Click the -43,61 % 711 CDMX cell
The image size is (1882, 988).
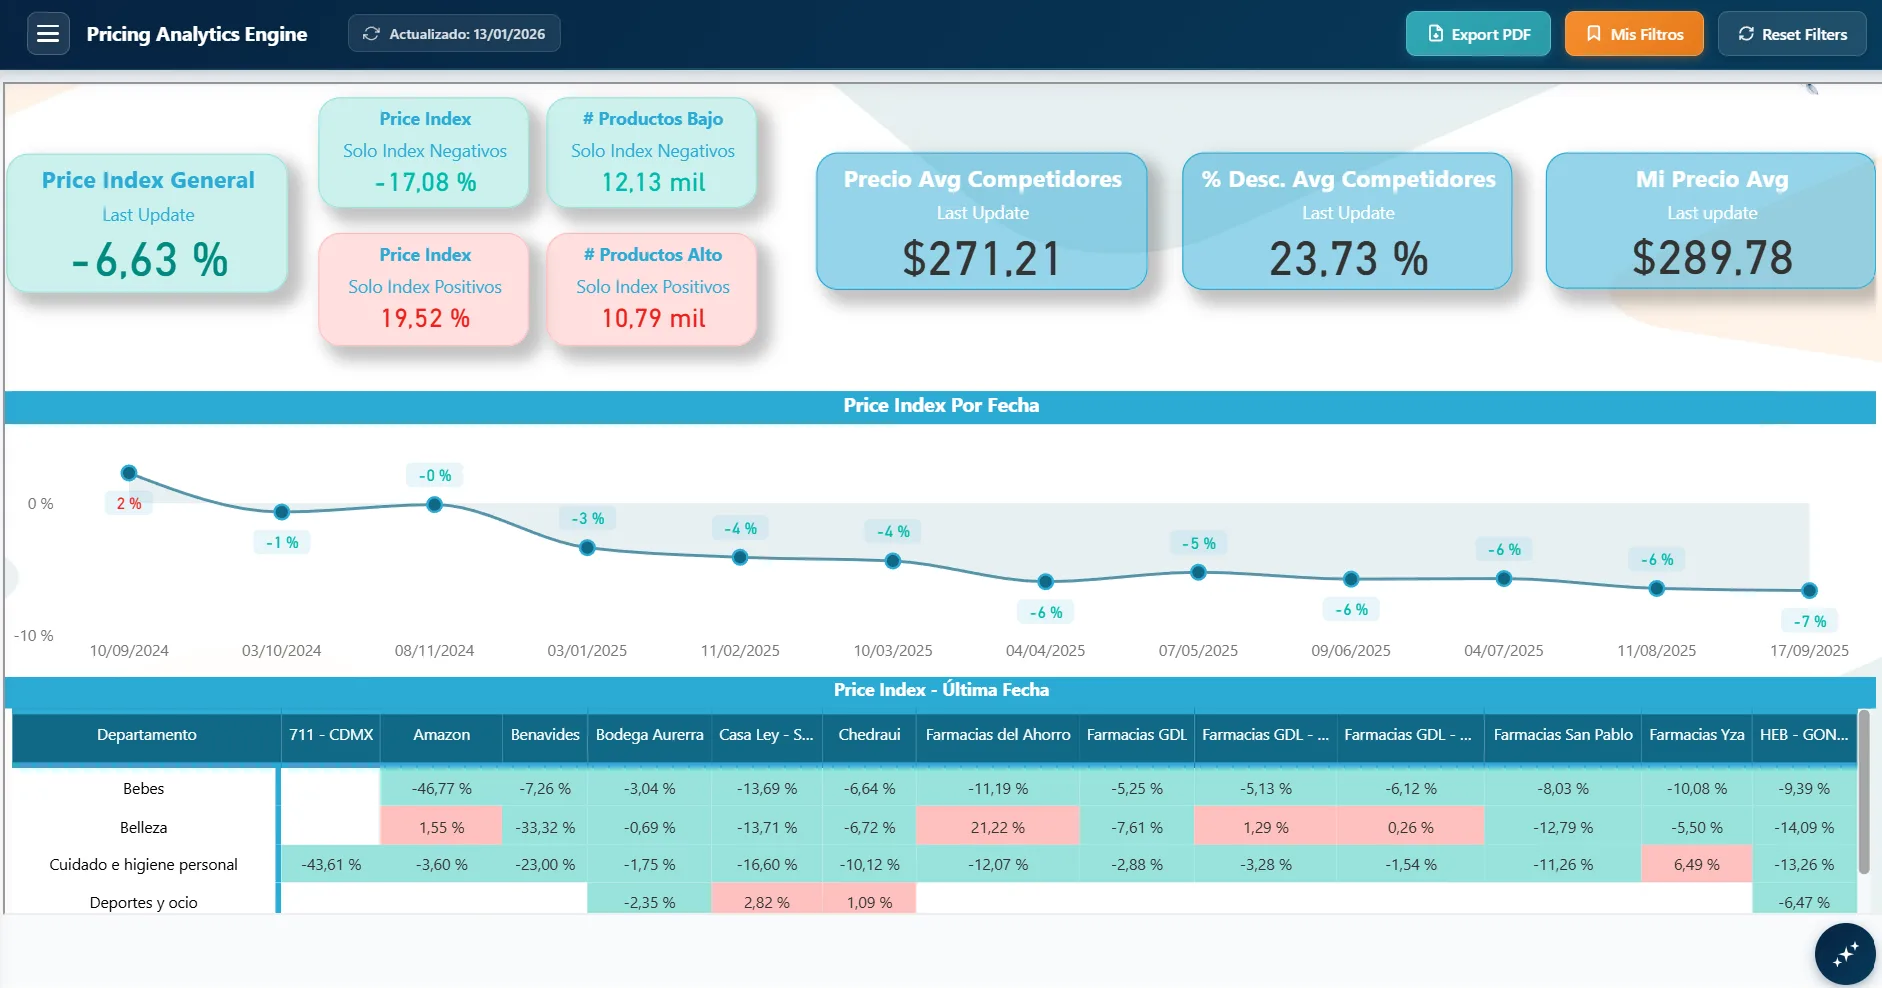331,865
